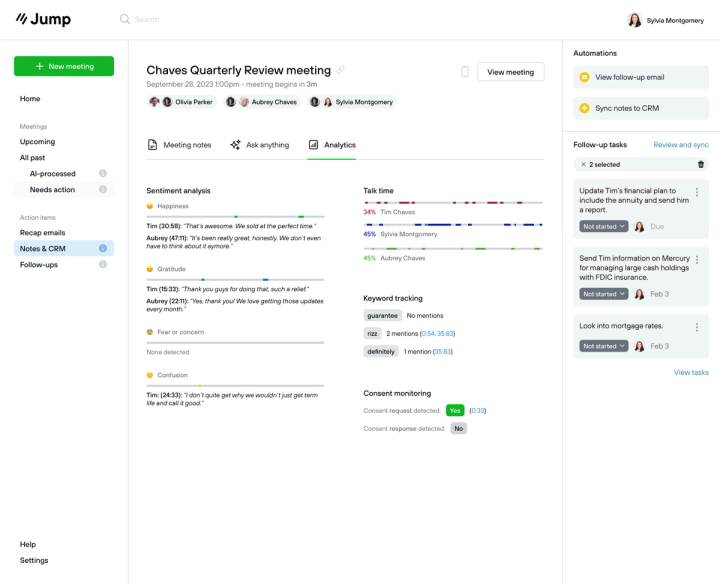The height and width of the screenshot is (584, 720).
Task: Open three-dot menu on Tim's financial plan task
Action: pos(697,193)
